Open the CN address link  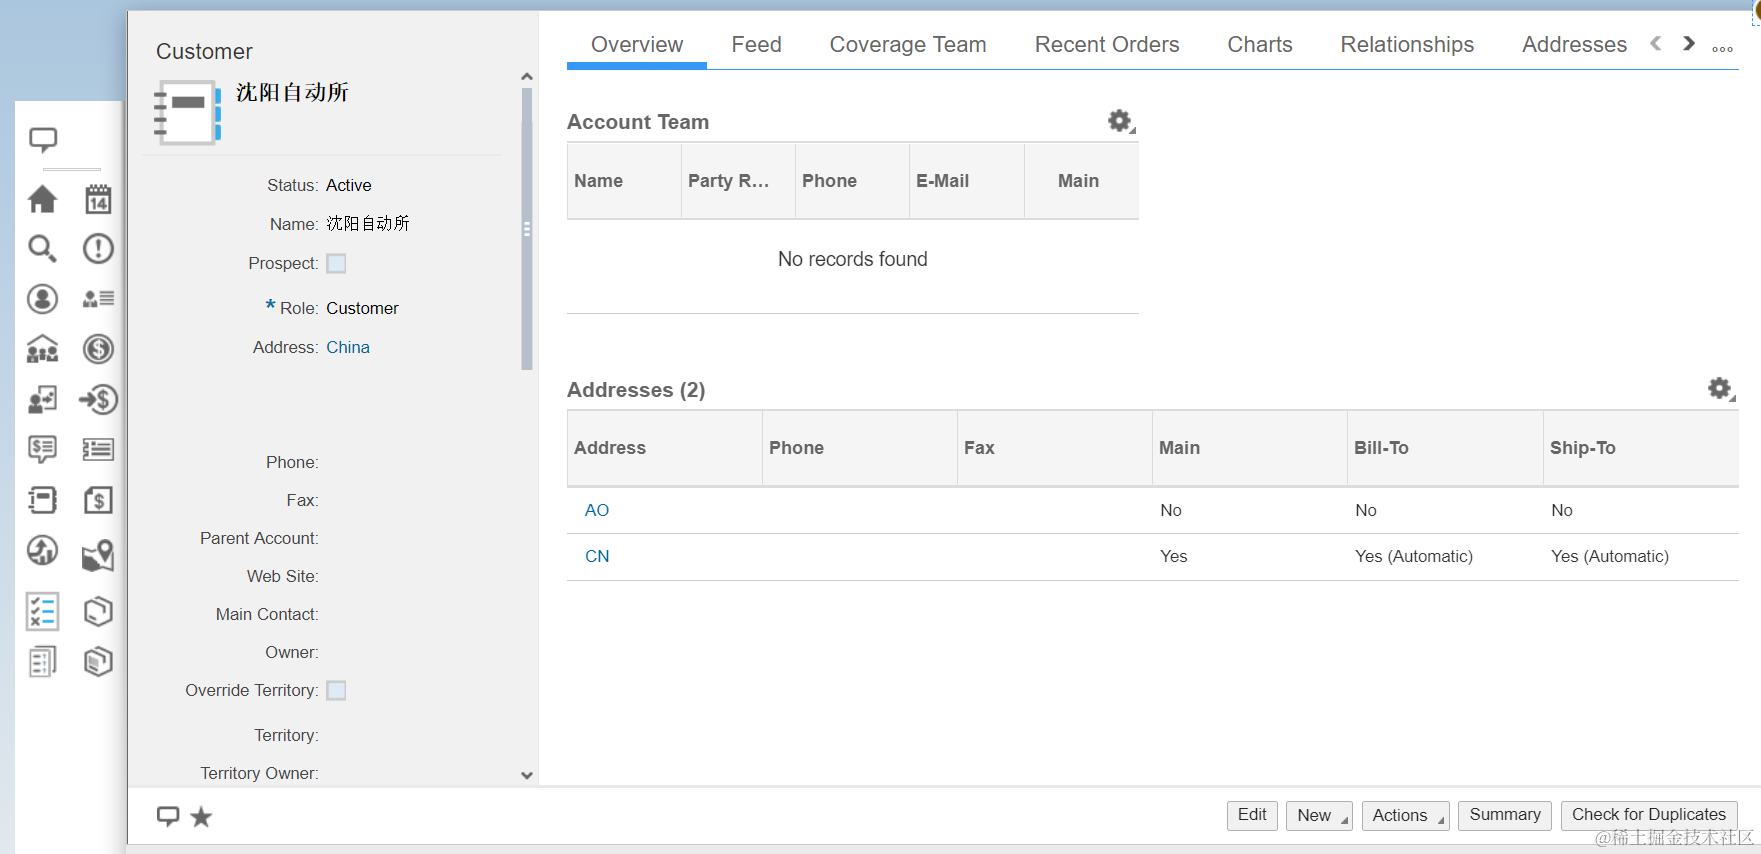597,557
